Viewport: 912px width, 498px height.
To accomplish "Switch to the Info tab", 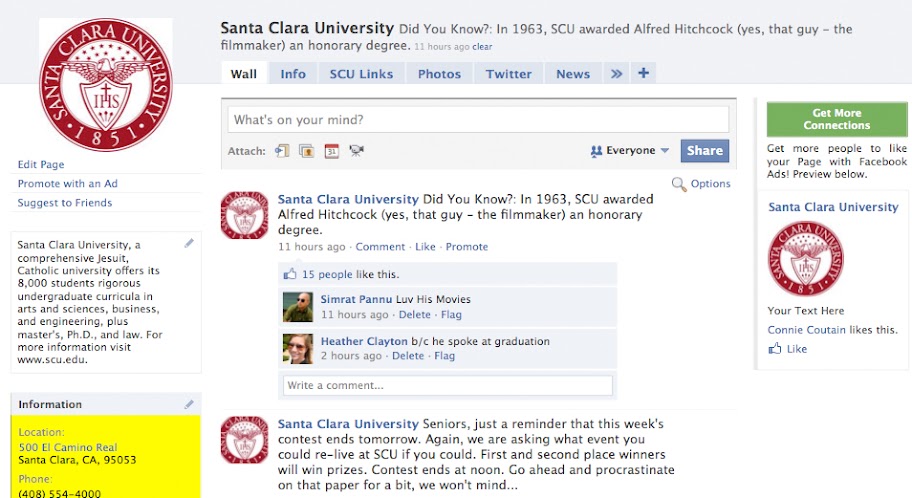I will (x=293, y=74).
